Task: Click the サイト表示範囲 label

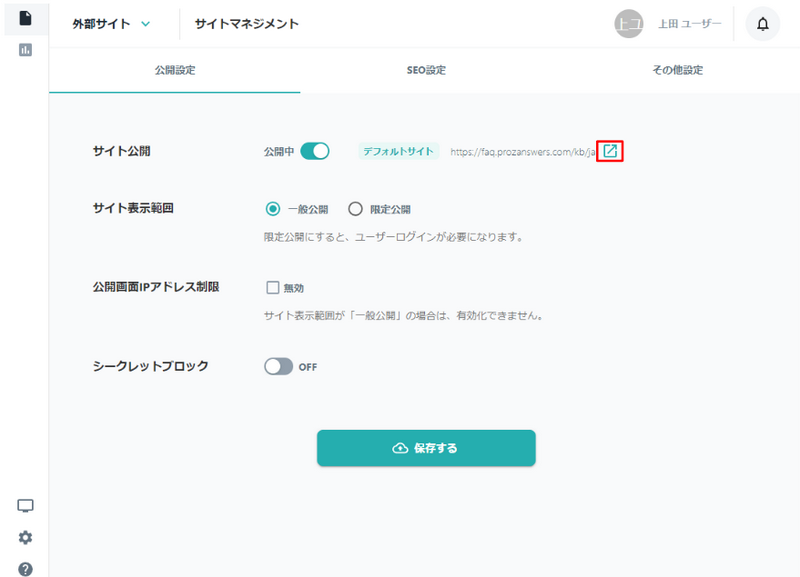Action: [x=133, y=208]
